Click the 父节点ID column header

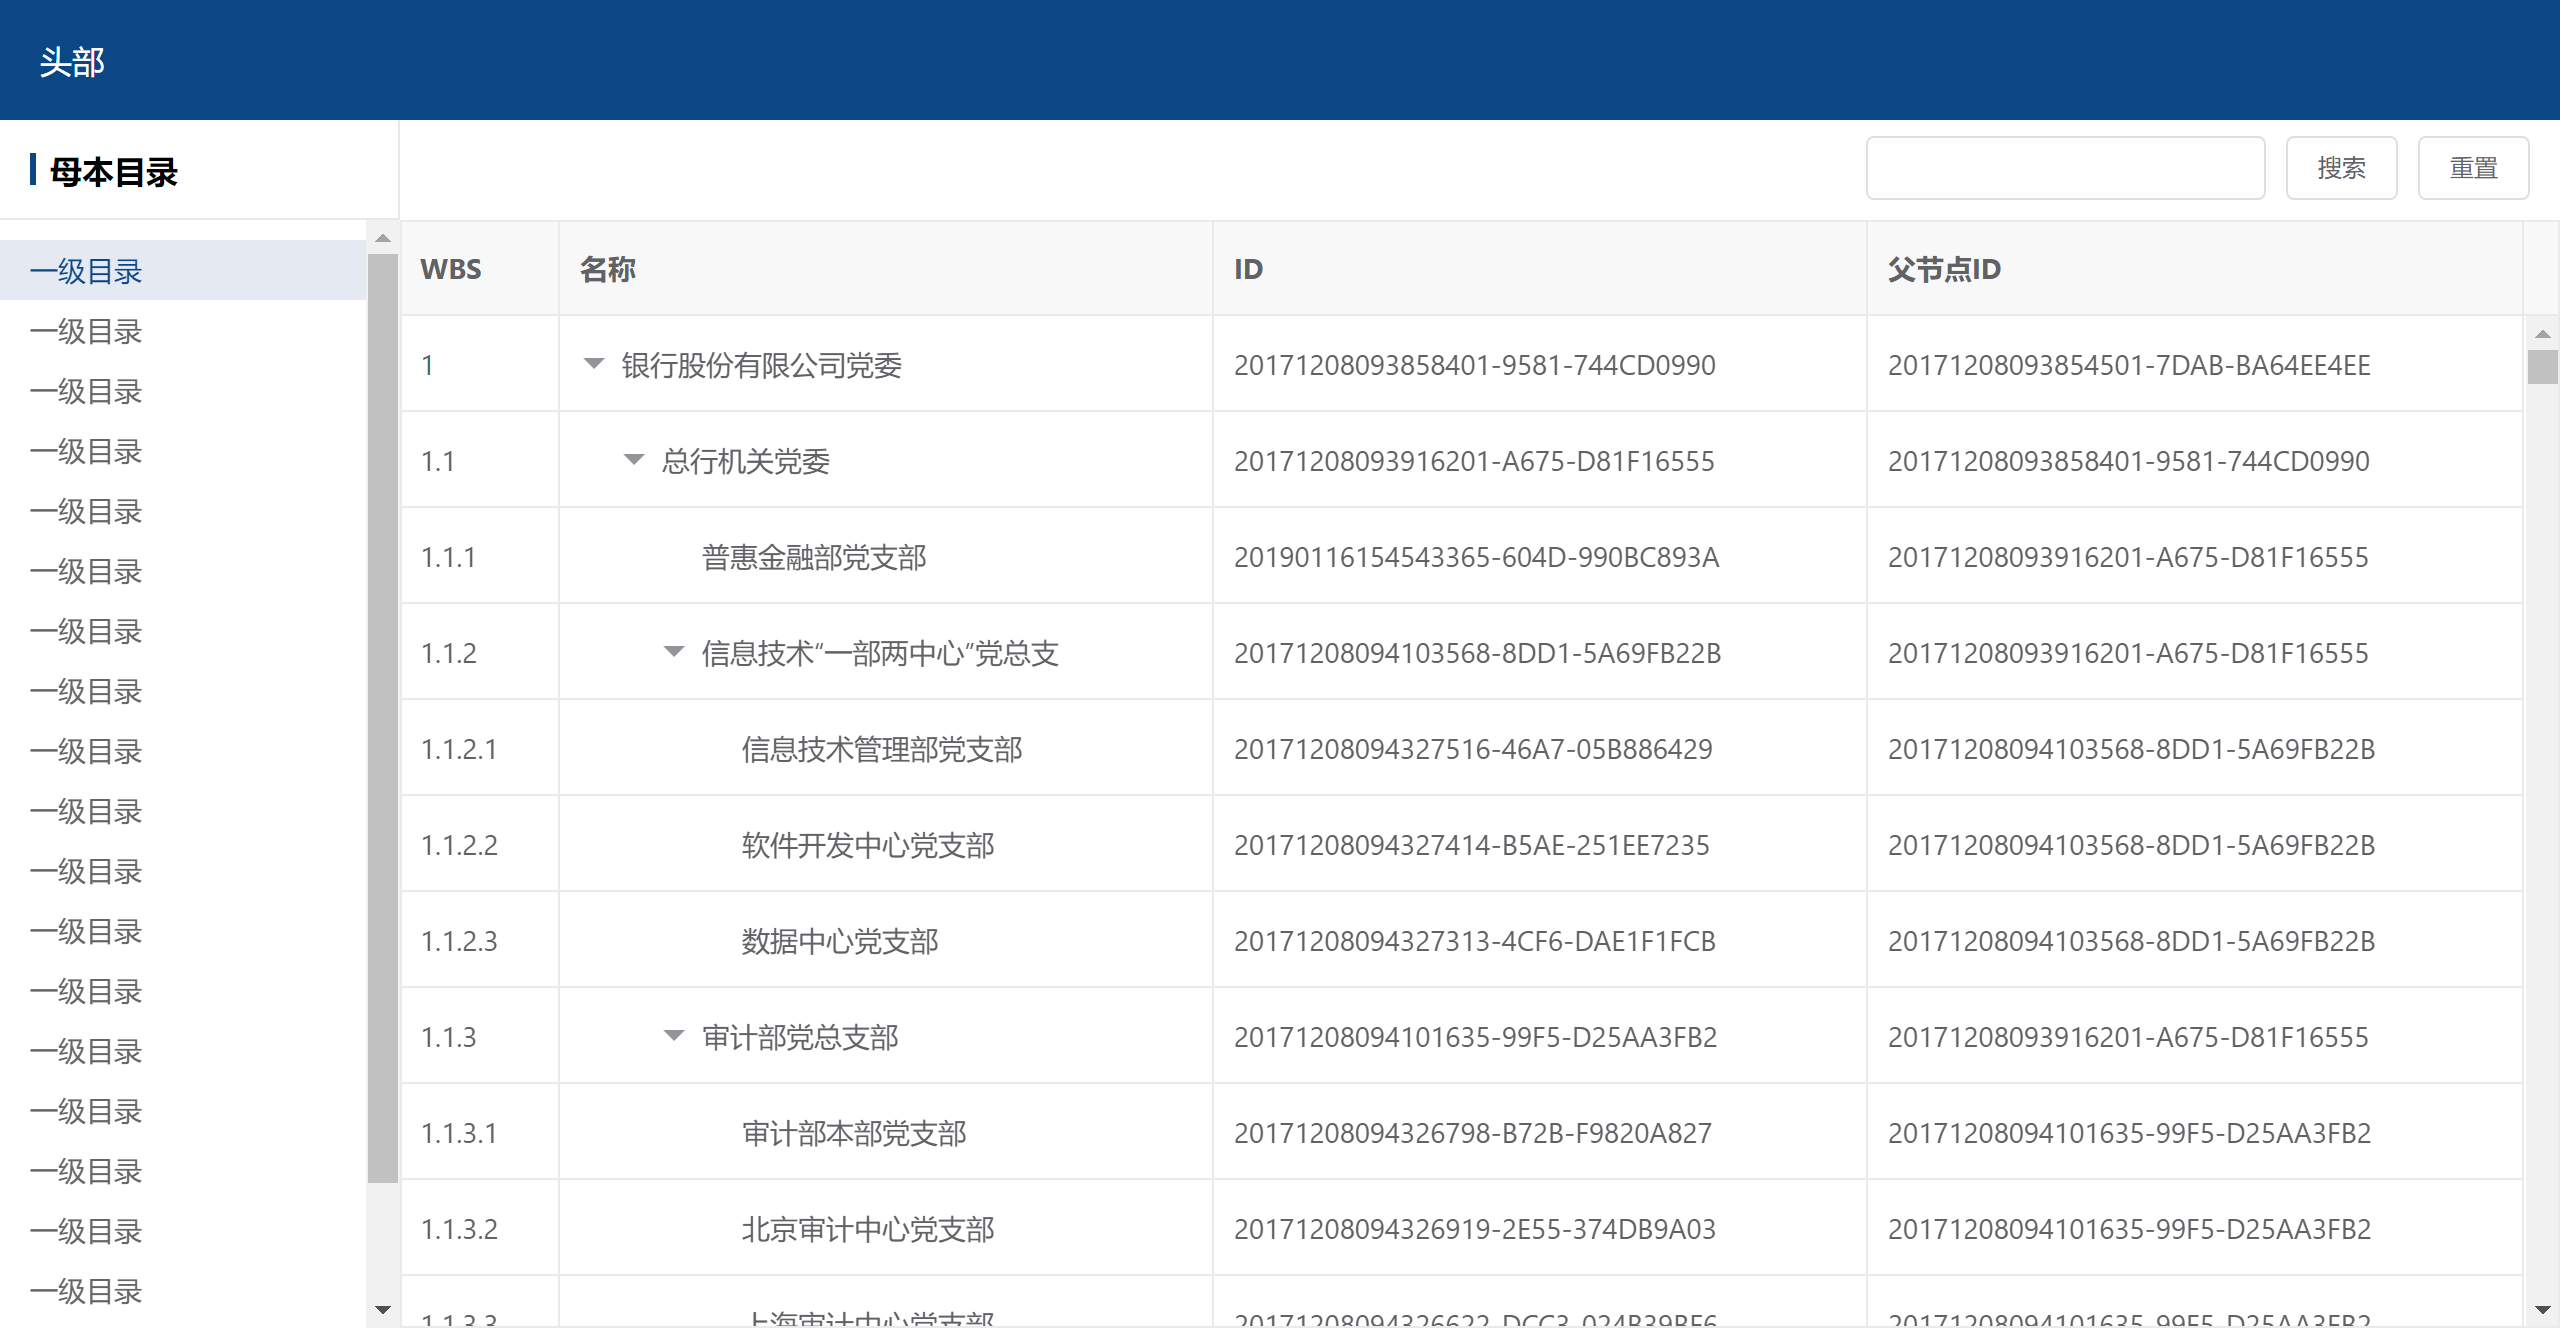point(1943,269)
